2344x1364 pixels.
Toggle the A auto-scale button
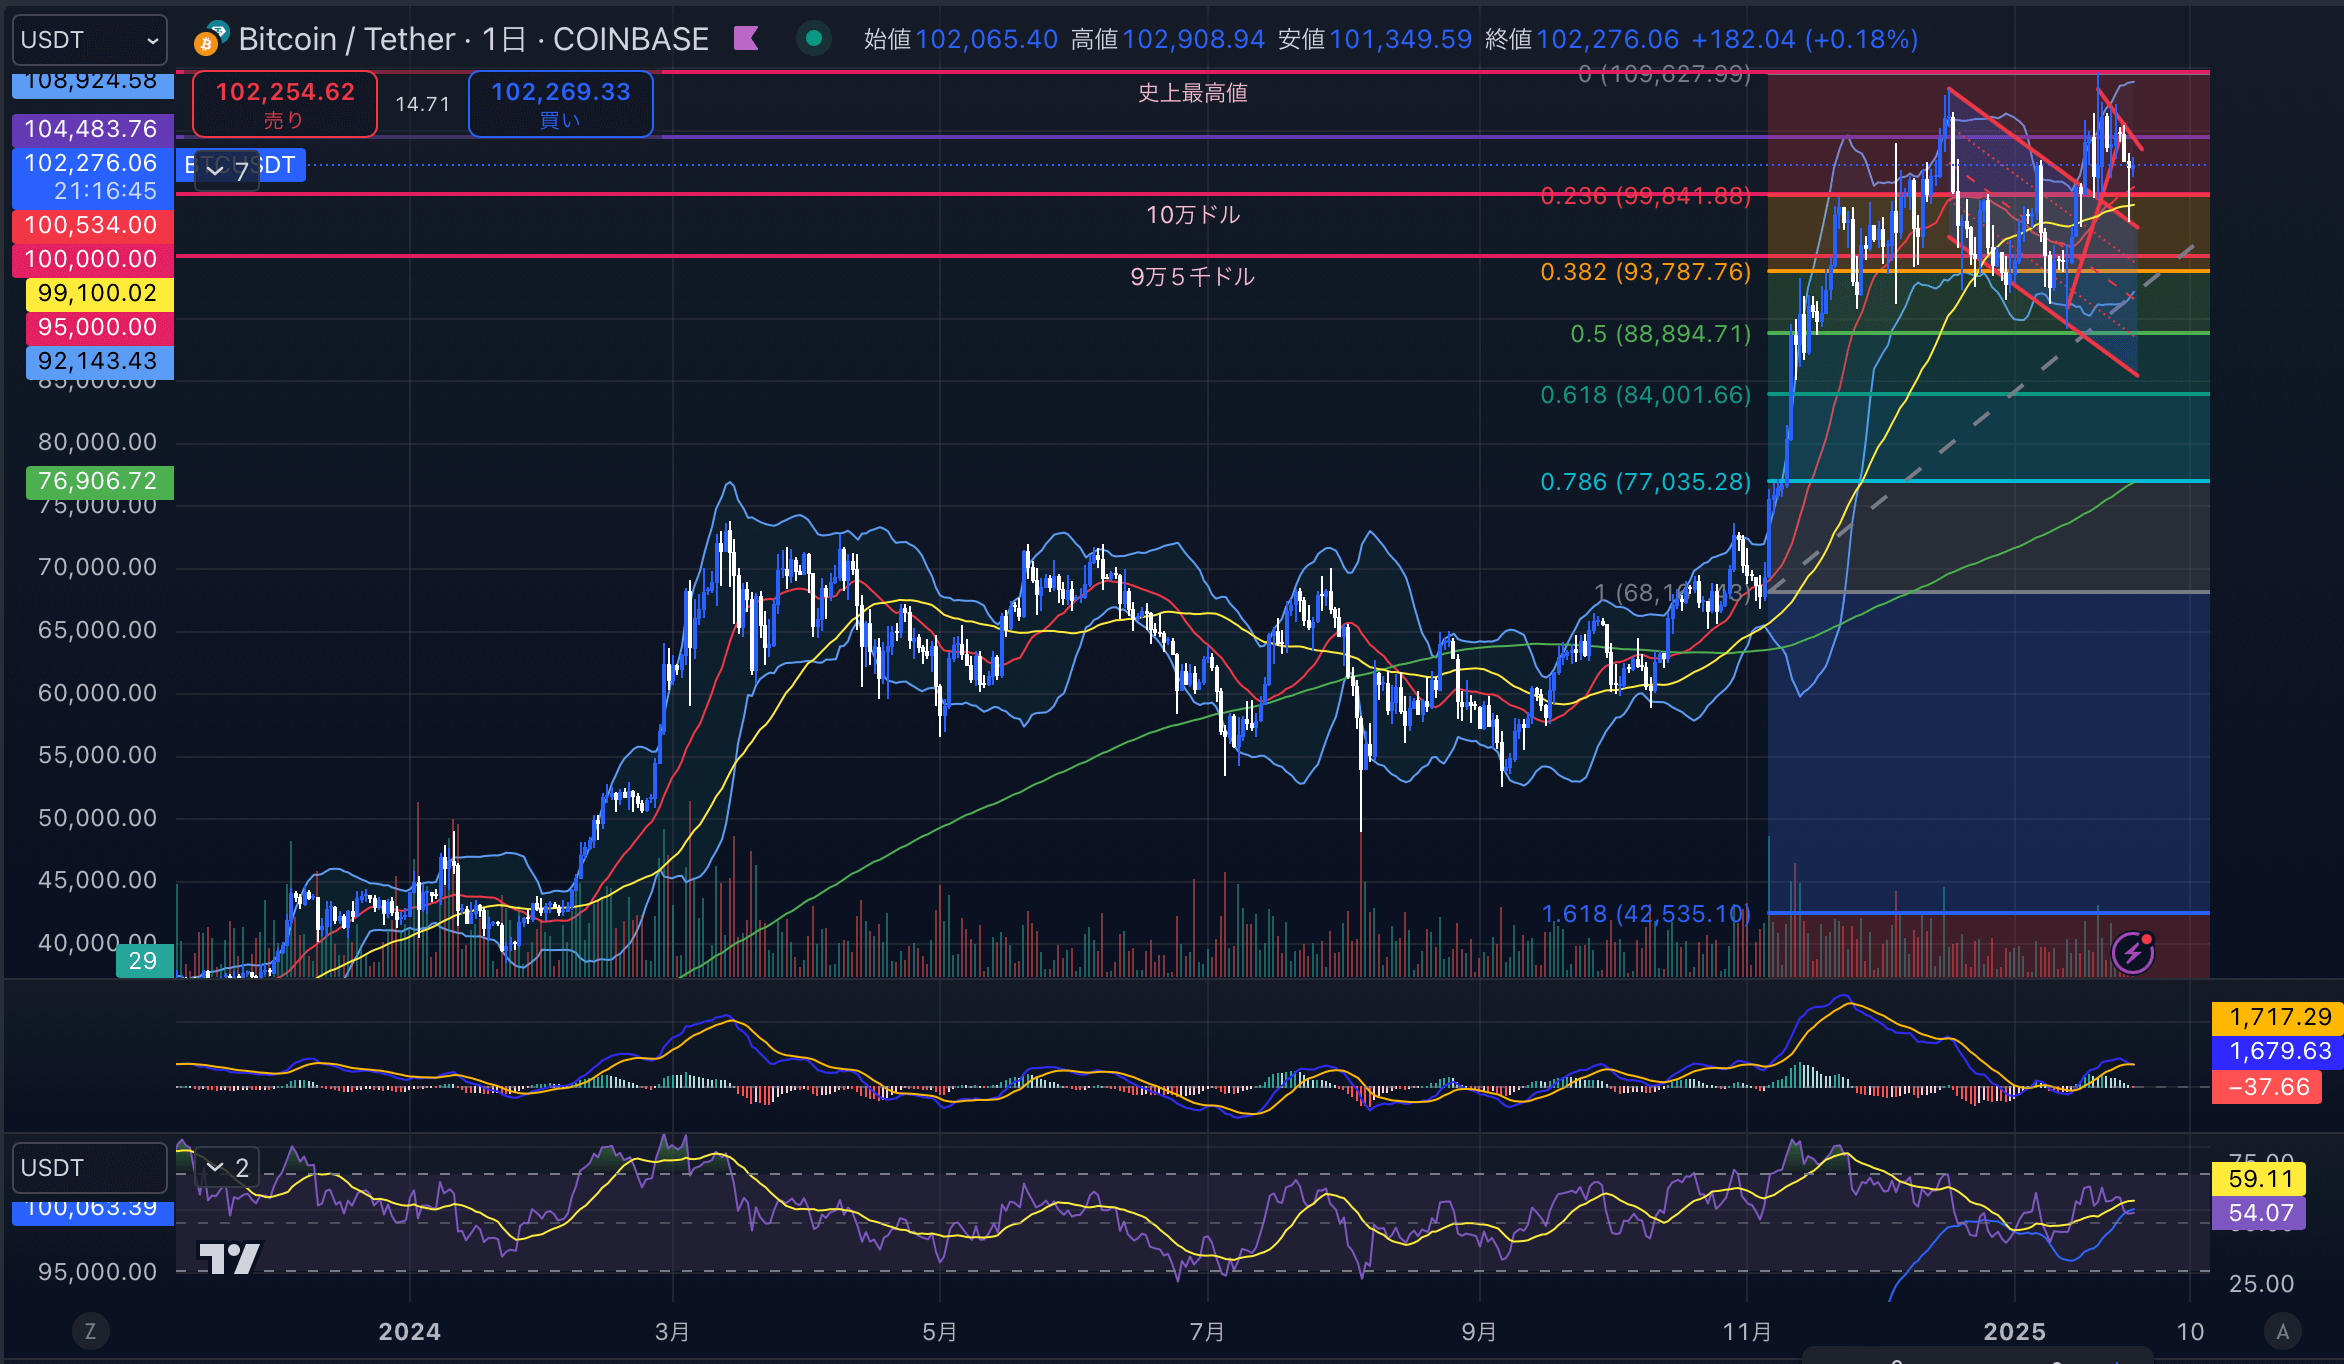2282,1331
